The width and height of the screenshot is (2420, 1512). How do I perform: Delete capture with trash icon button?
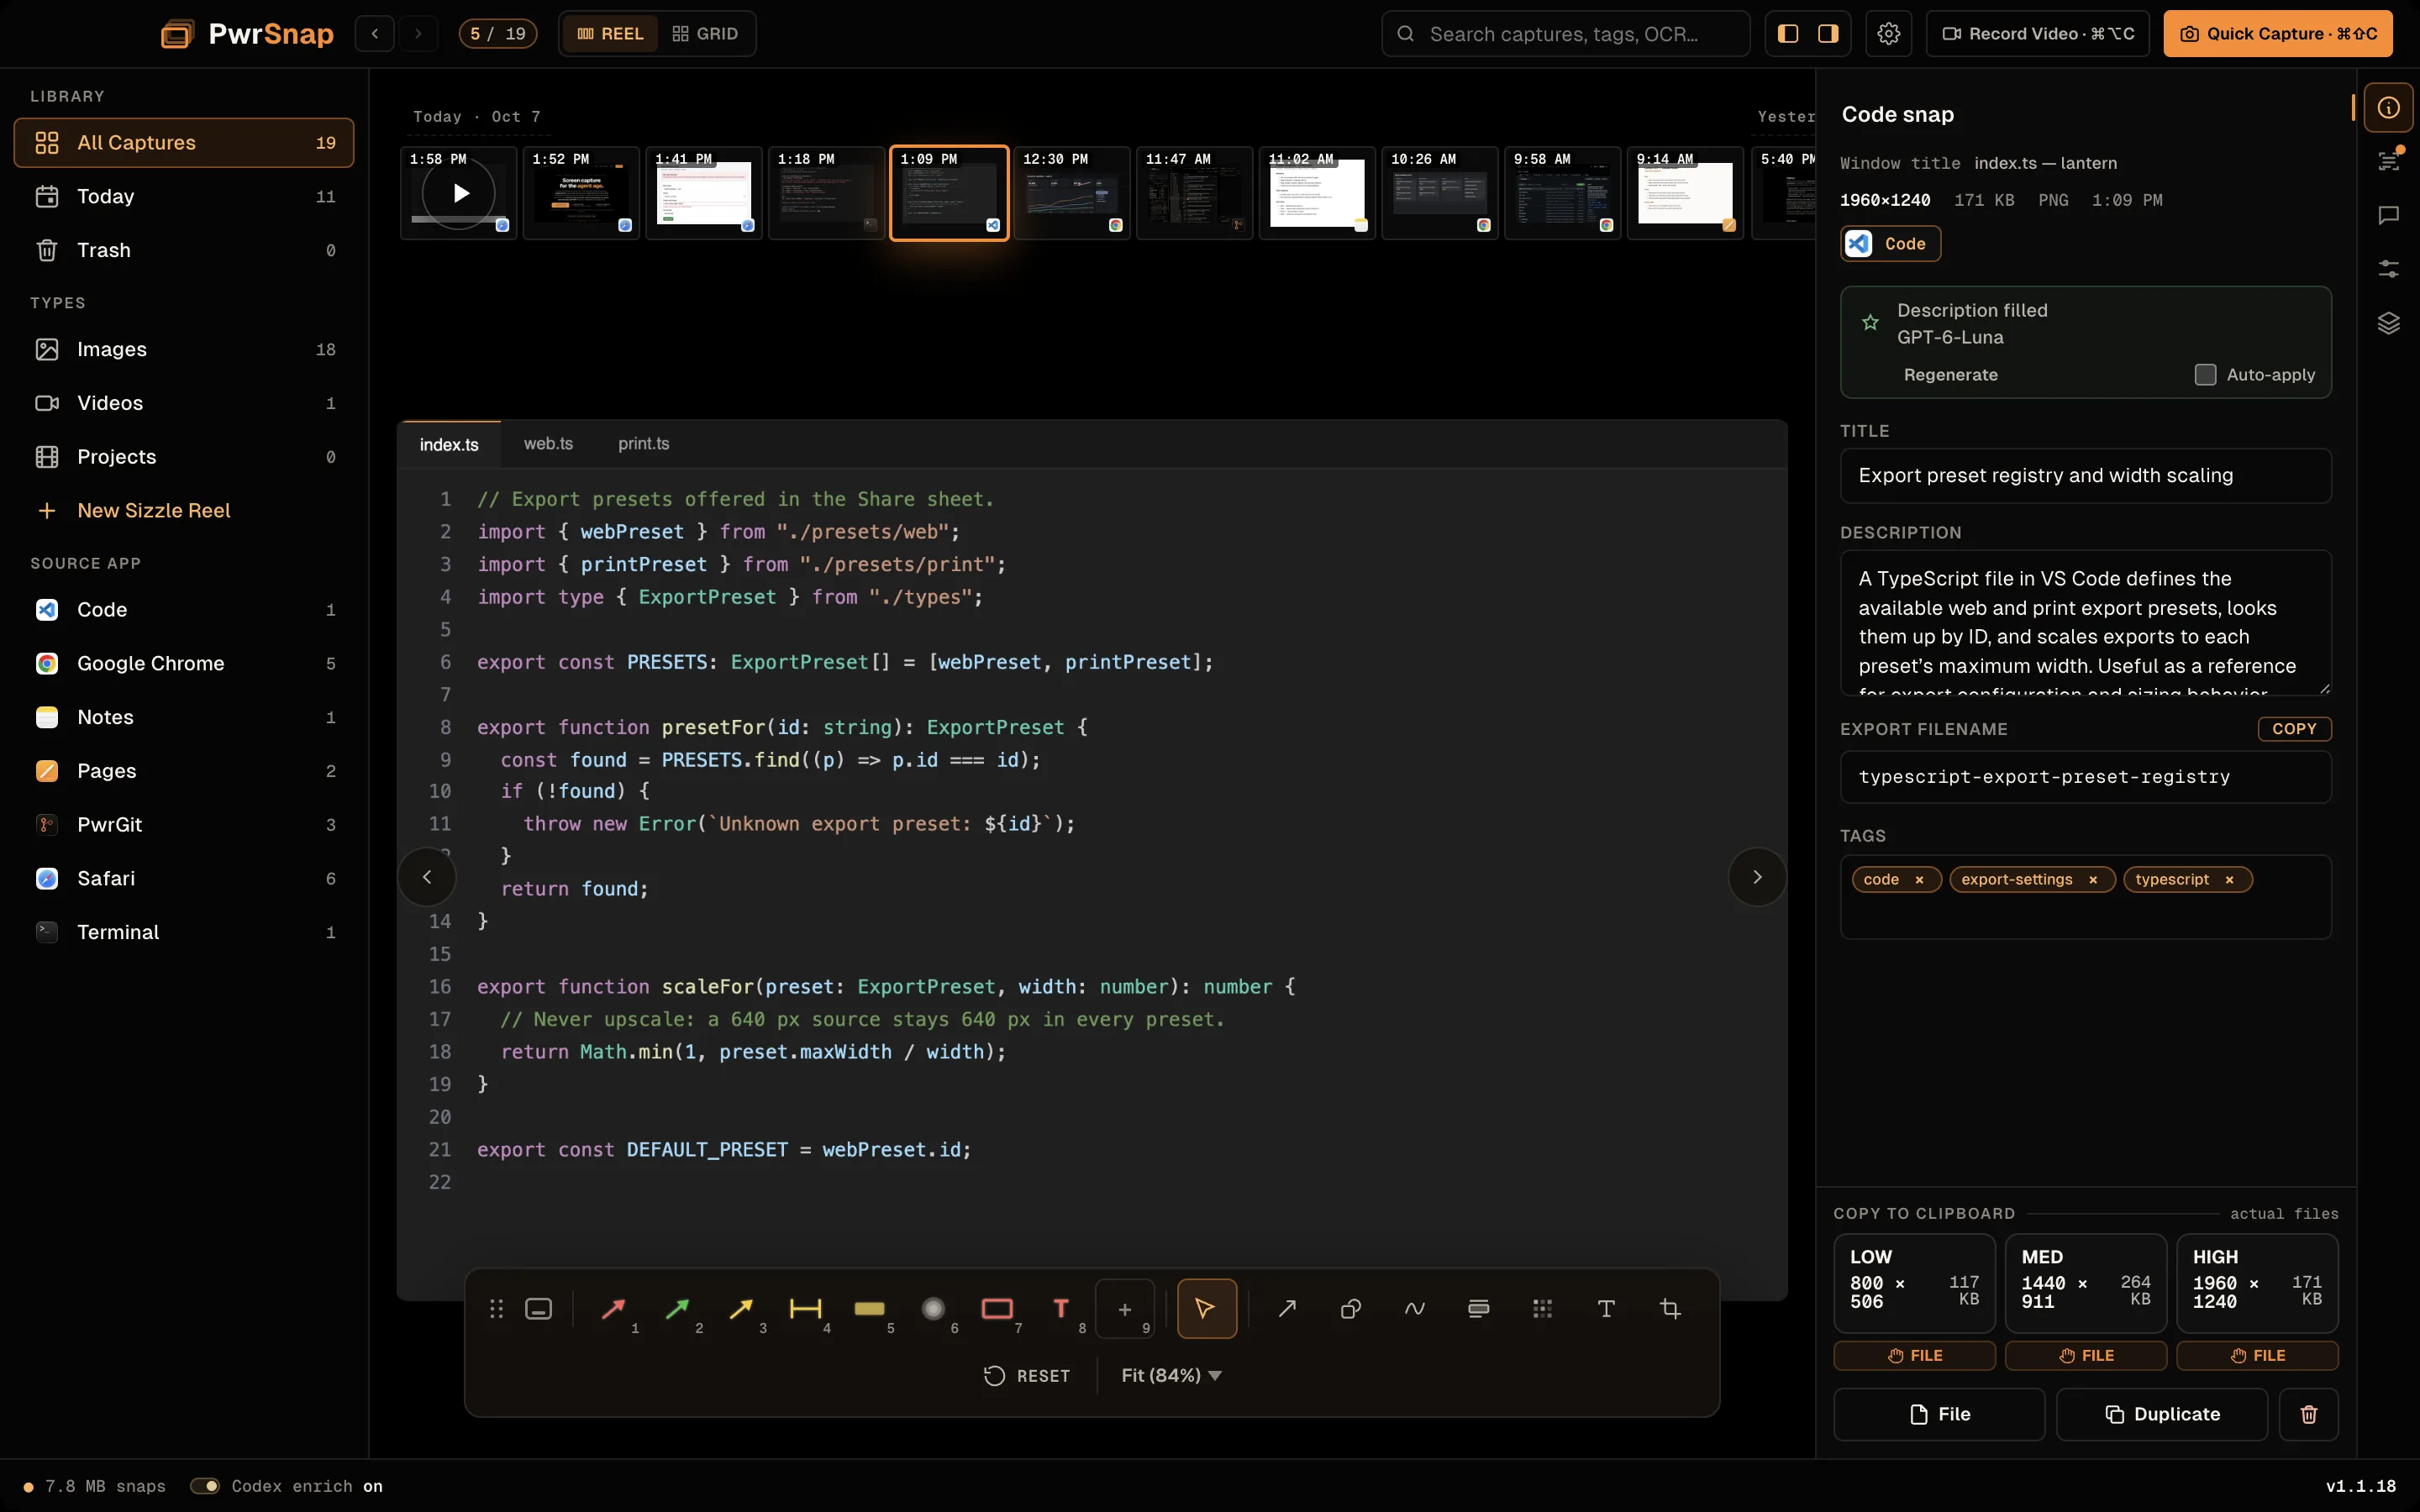(2308, 1414)
